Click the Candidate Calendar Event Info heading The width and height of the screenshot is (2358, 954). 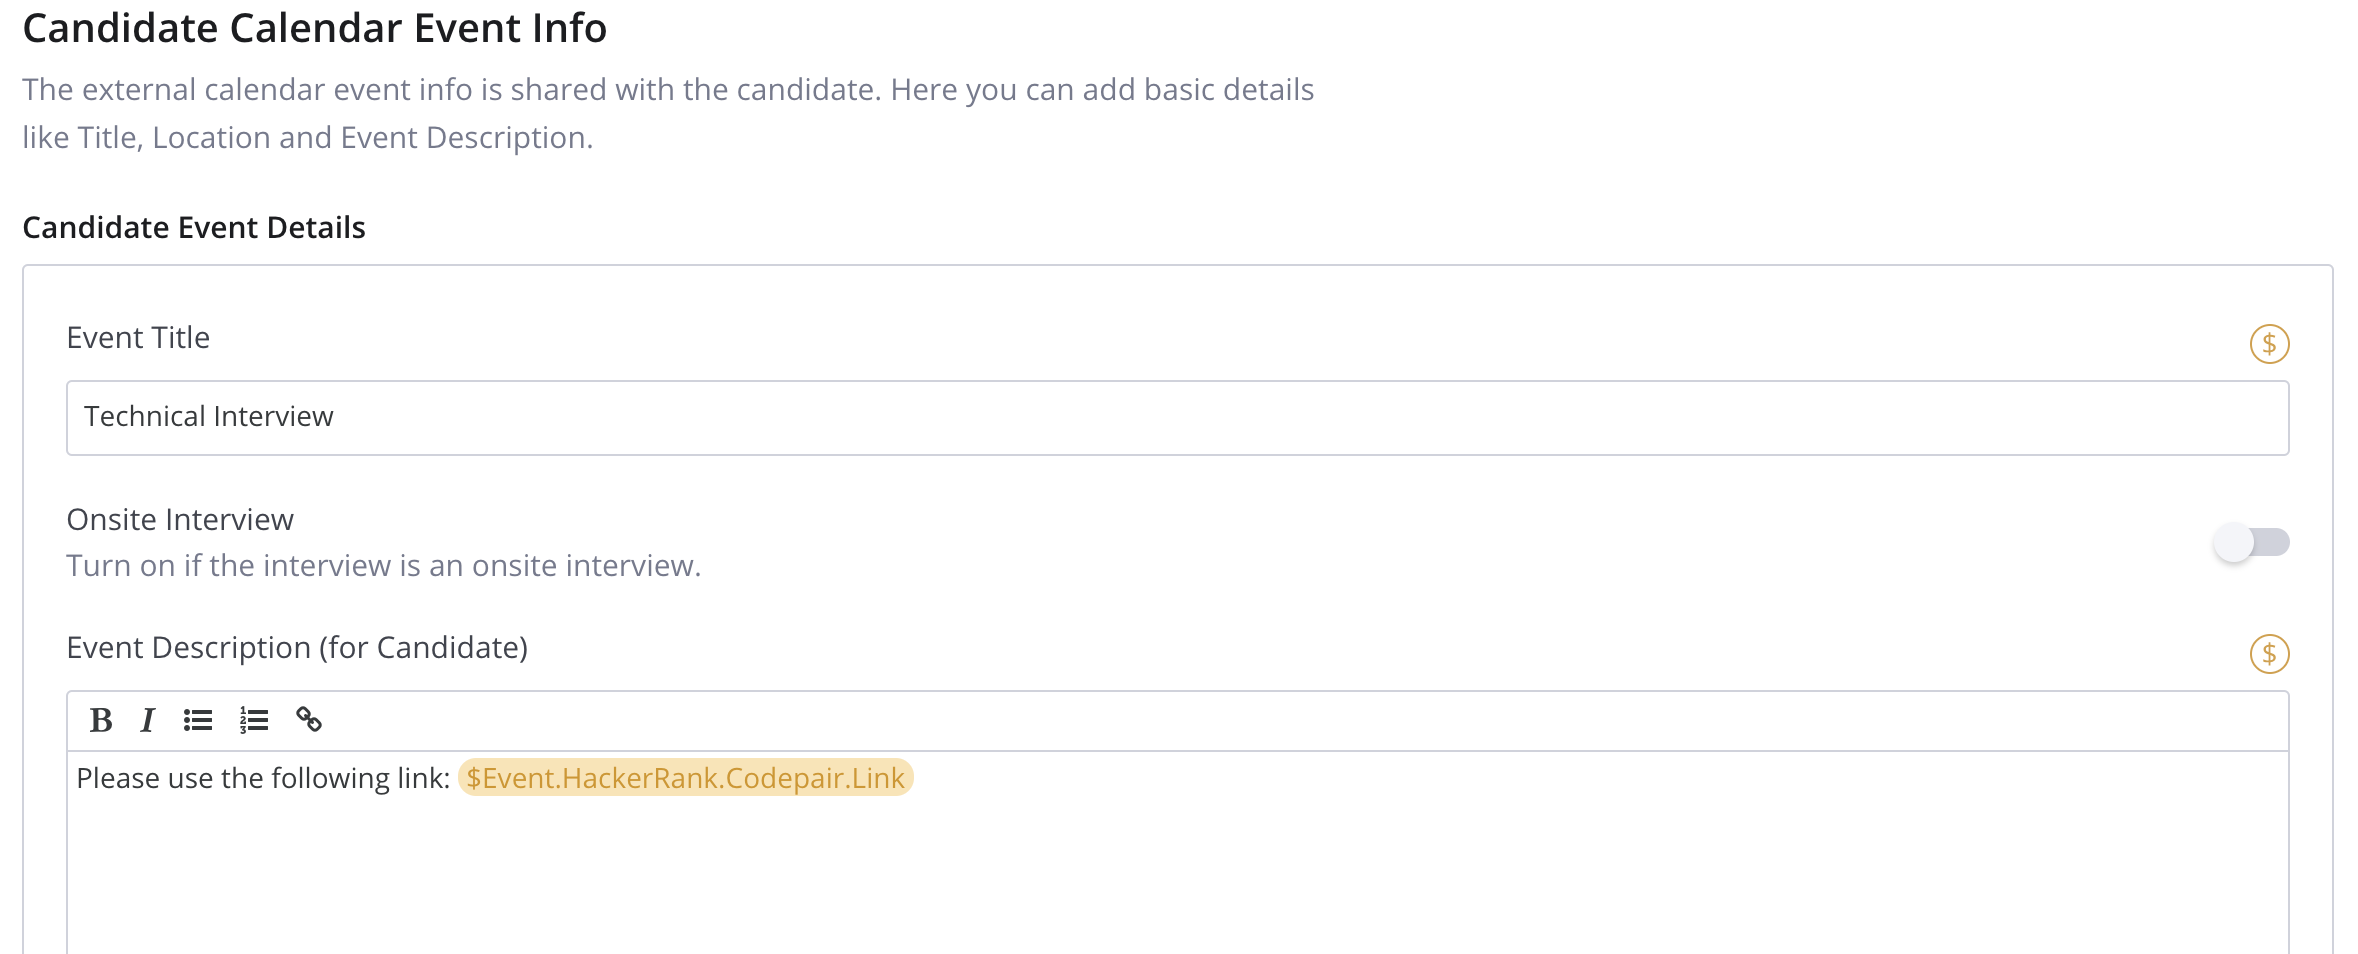(x=314, y=28)
